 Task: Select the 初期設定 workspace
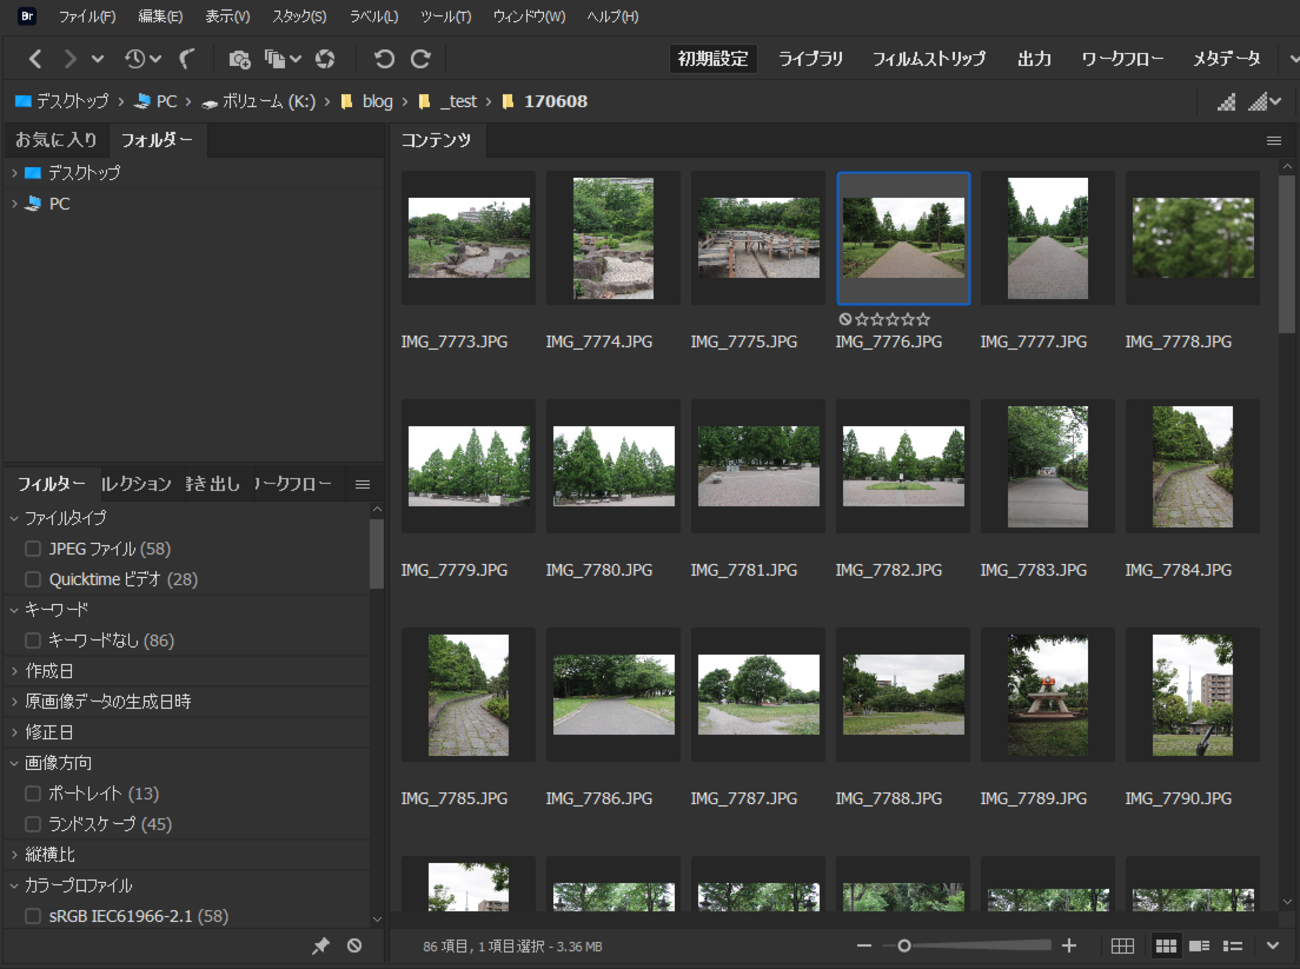(x=713, y=59)
